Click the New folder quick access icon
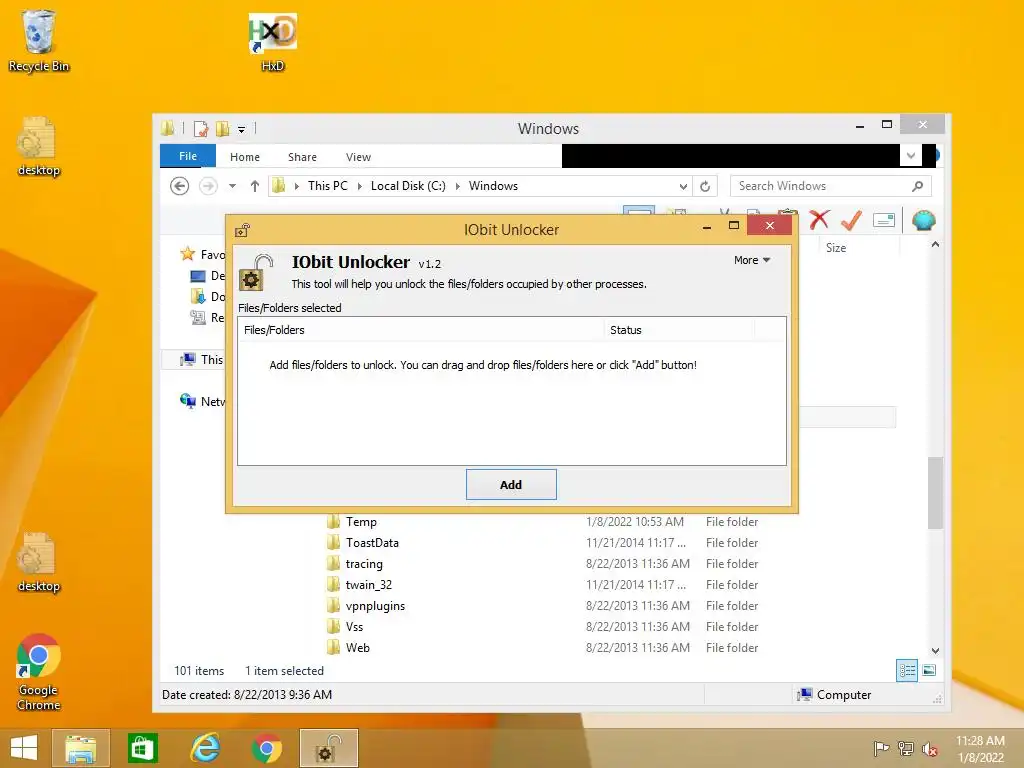 click(x=223, y=129)
